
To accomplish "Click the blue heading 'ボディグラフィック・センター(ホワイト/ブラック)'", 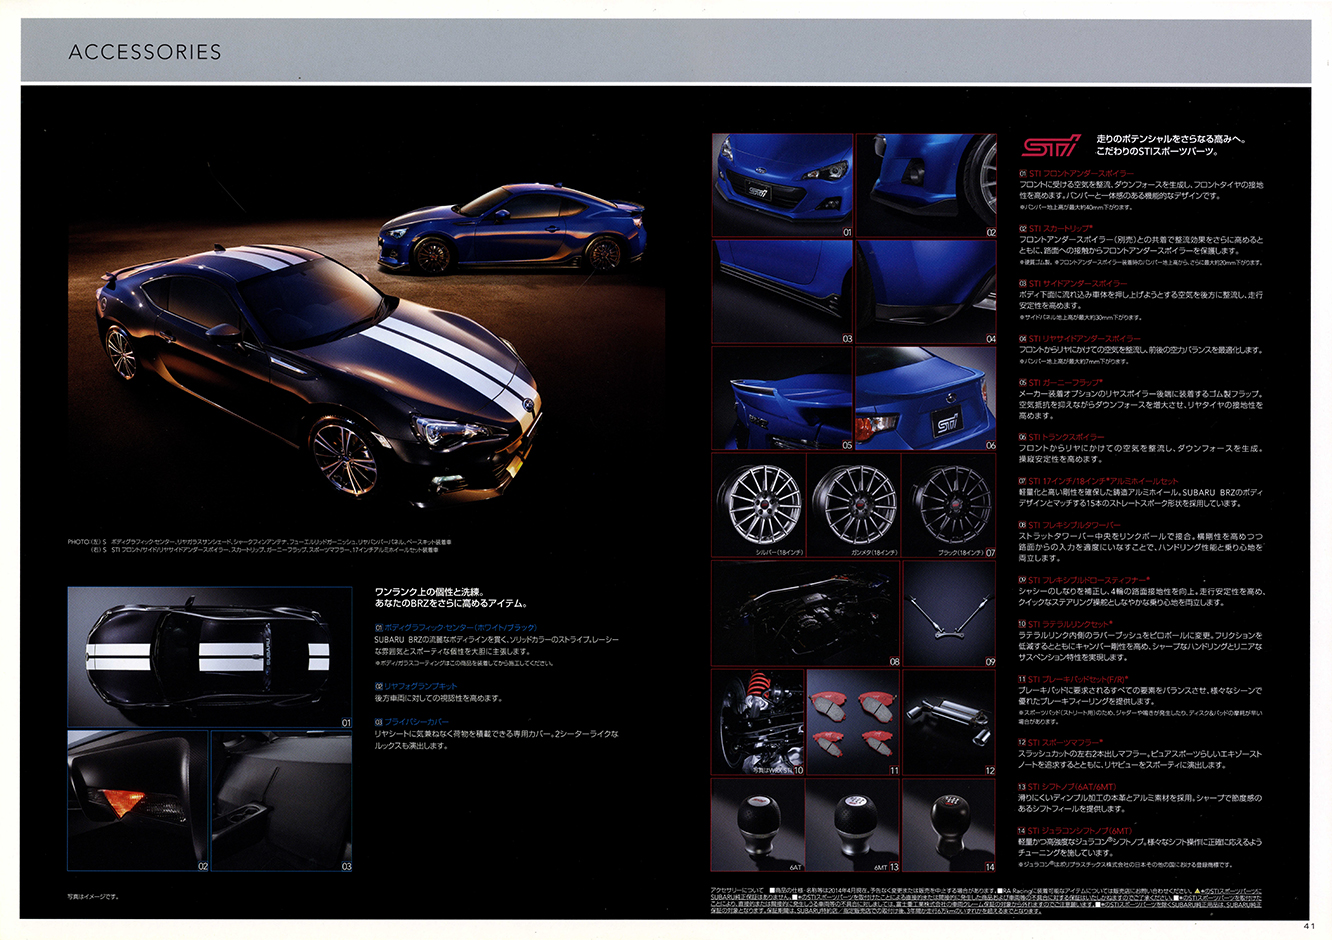I will 462,628.
